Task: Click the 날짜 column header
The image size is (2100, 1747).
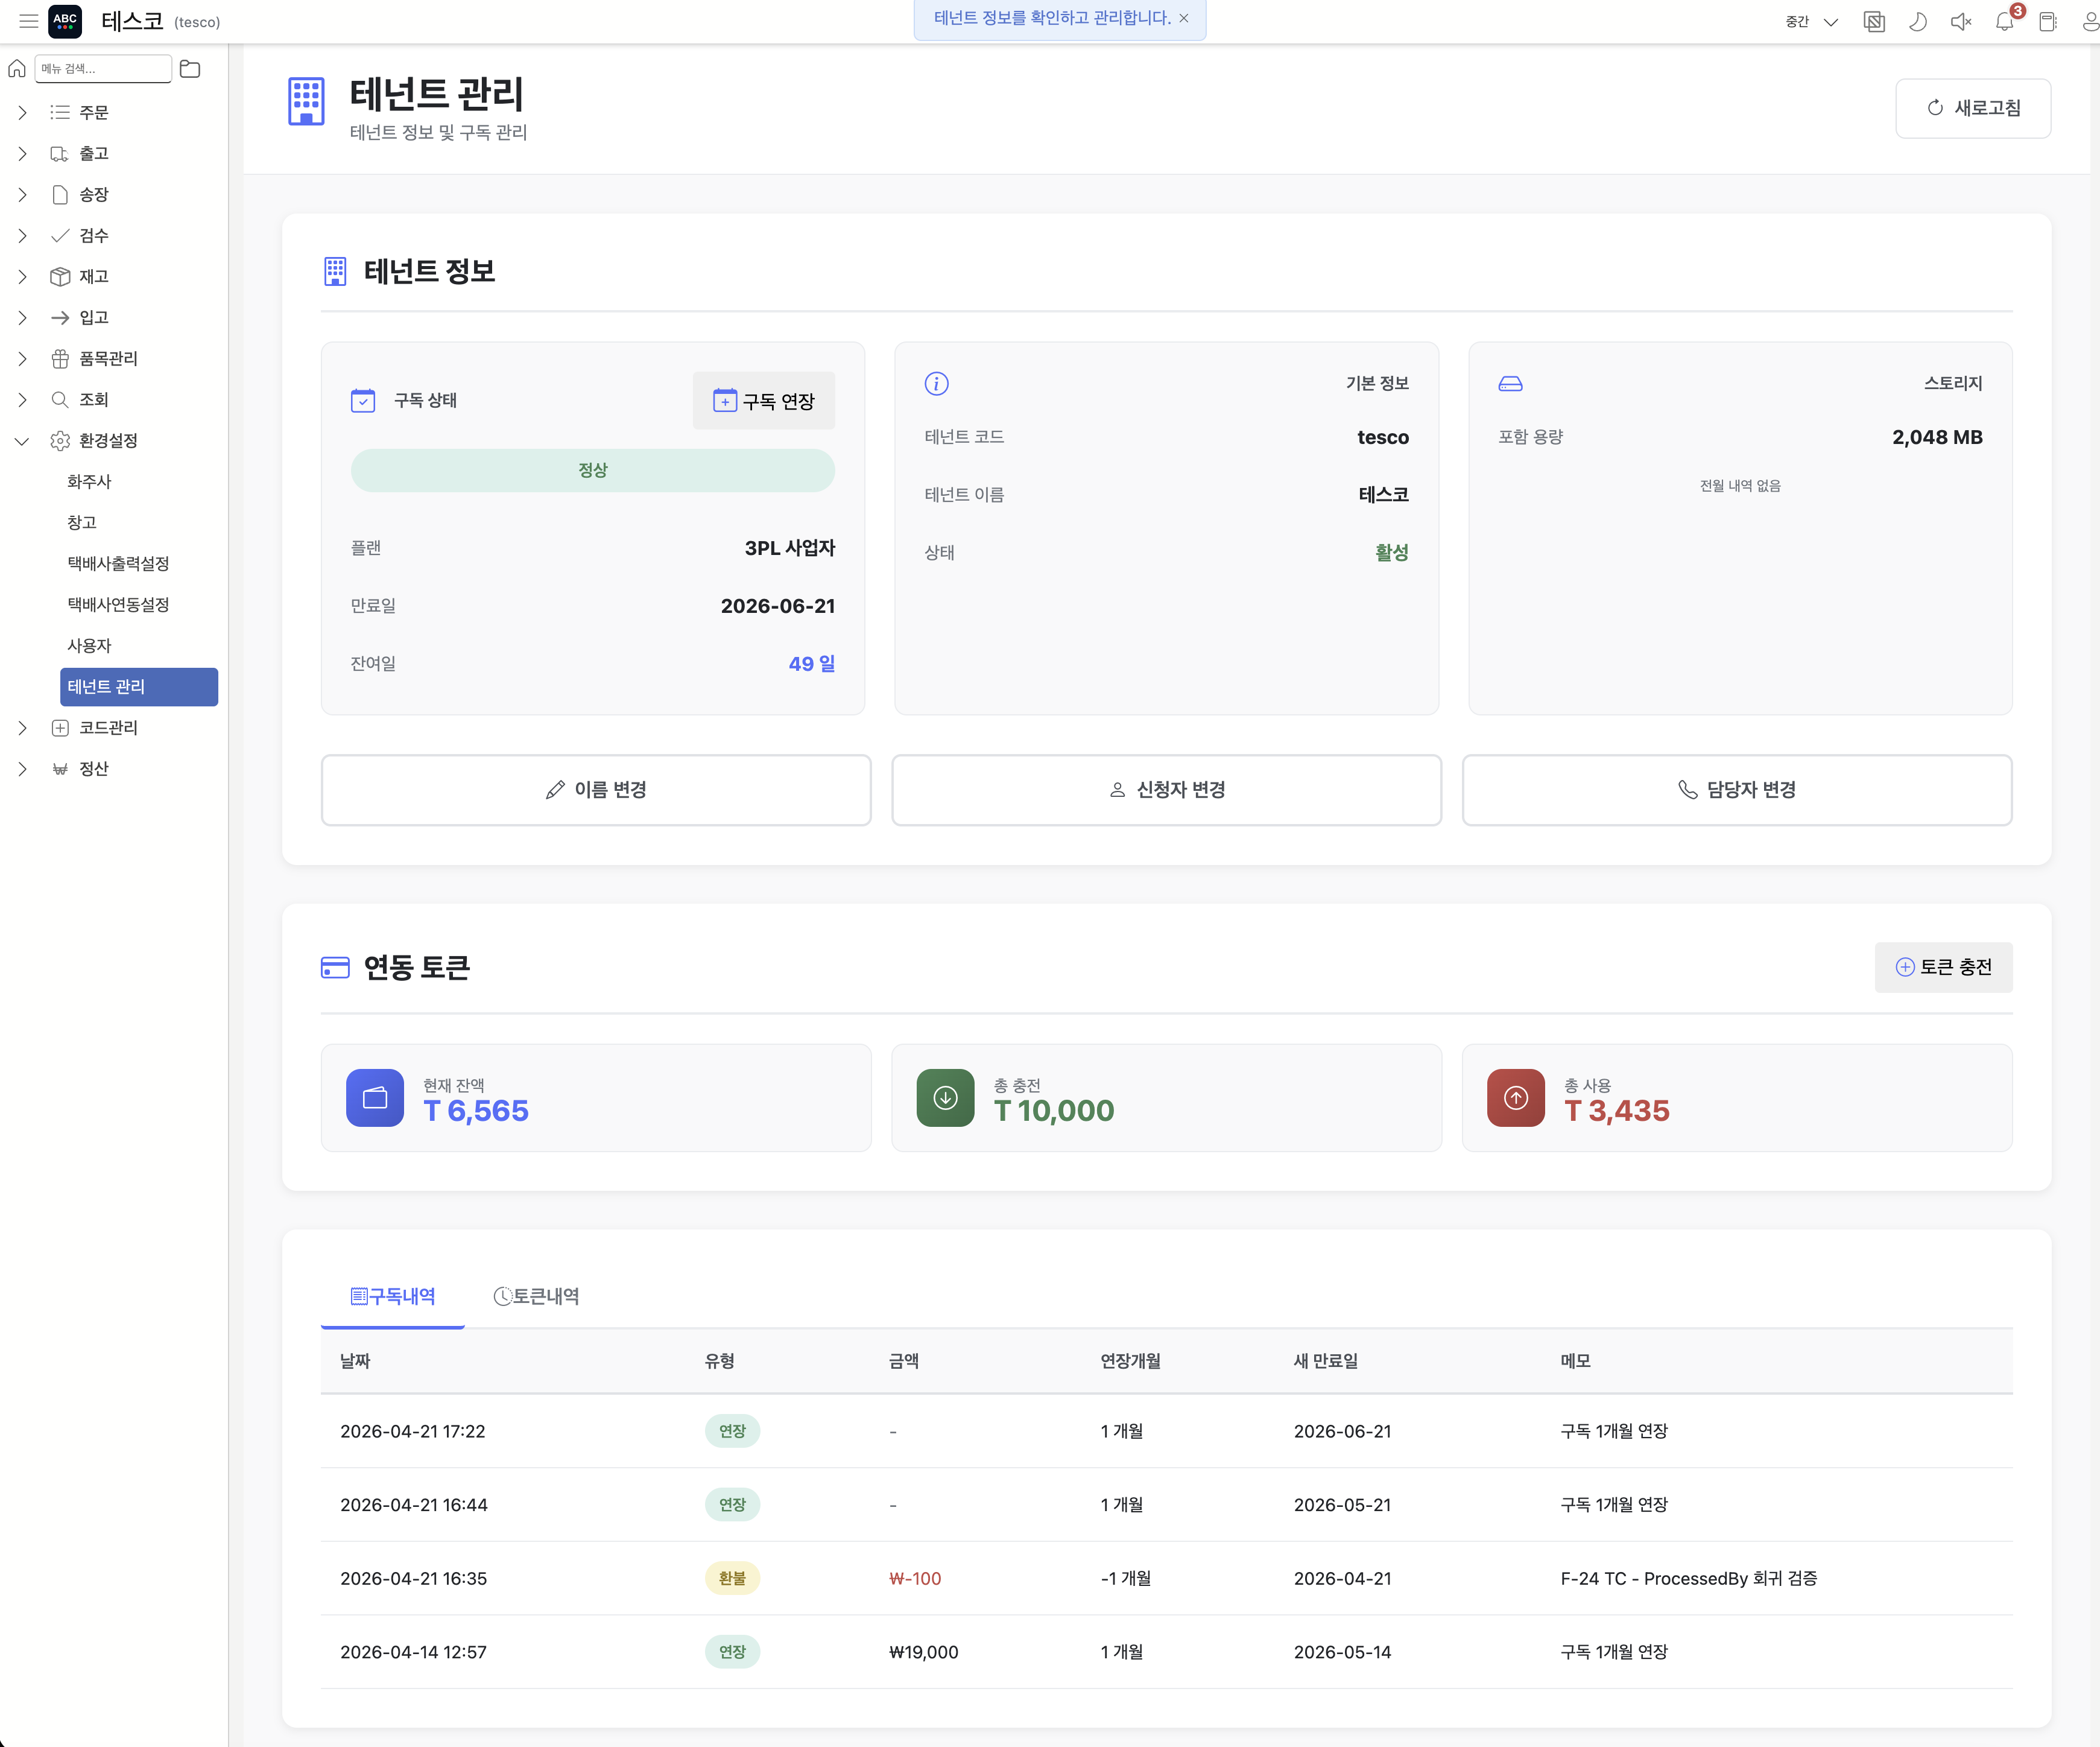Action: tap(355, 1361)
